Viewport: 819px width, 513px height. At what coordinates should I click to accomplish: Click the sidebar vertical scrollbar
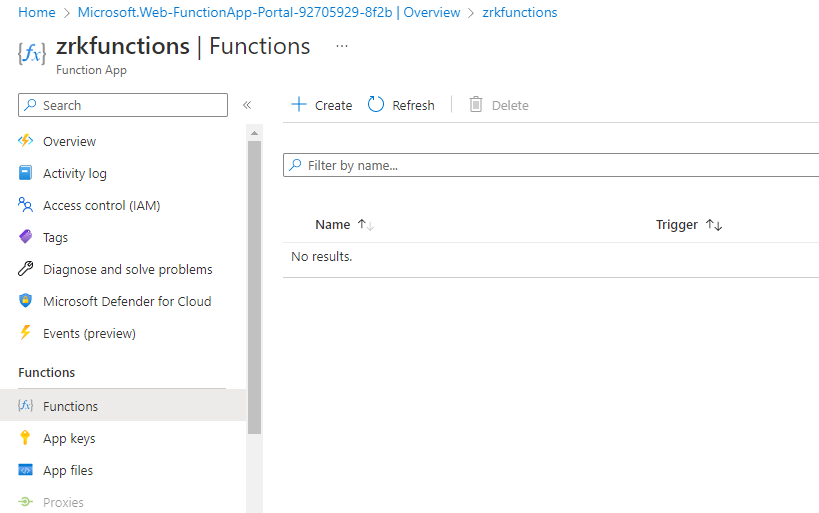(x=254, y=290)
